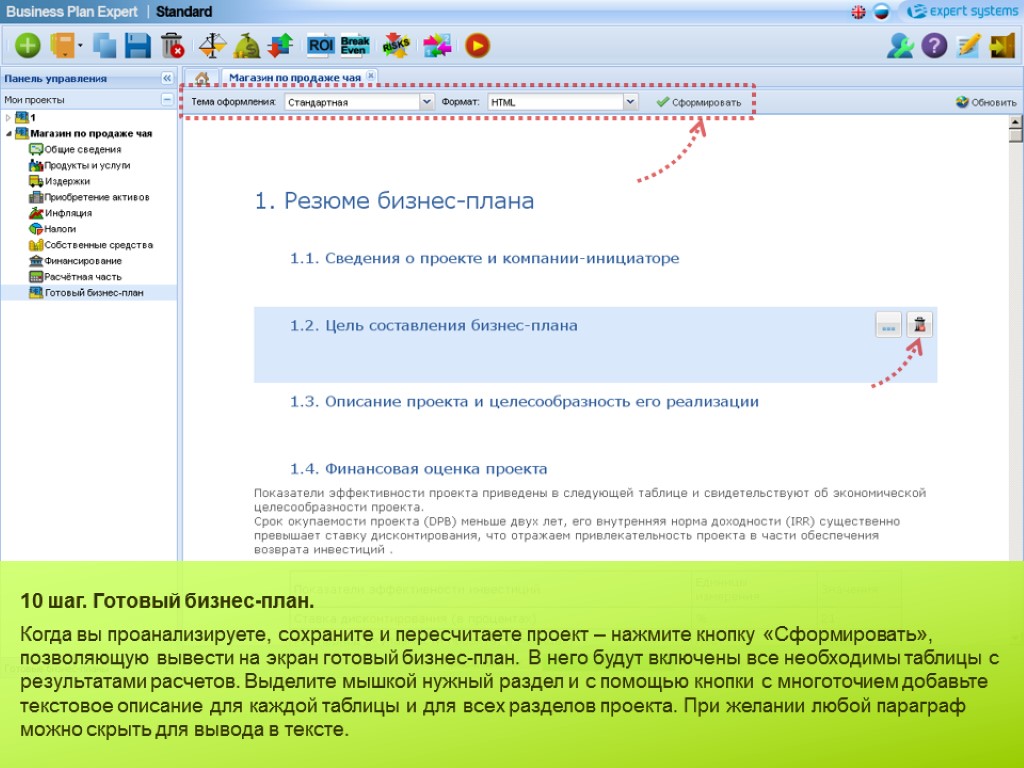Image resolution: width=1024 pixels, height=768 pixels.
Task: Click the theme field showing Стандартная
Action: tap(352, 102)
